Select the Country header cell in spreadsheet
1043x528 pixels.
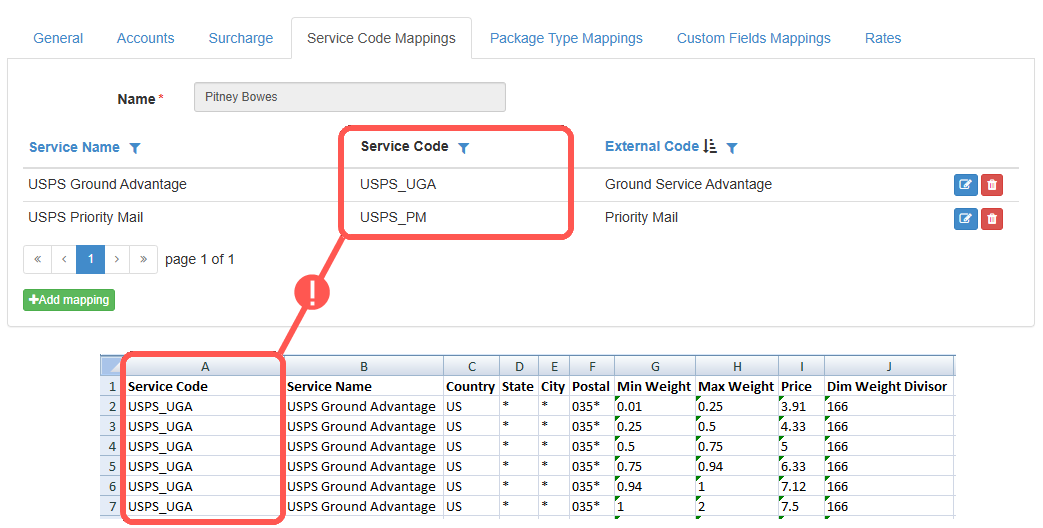click(x=471, y=386)
